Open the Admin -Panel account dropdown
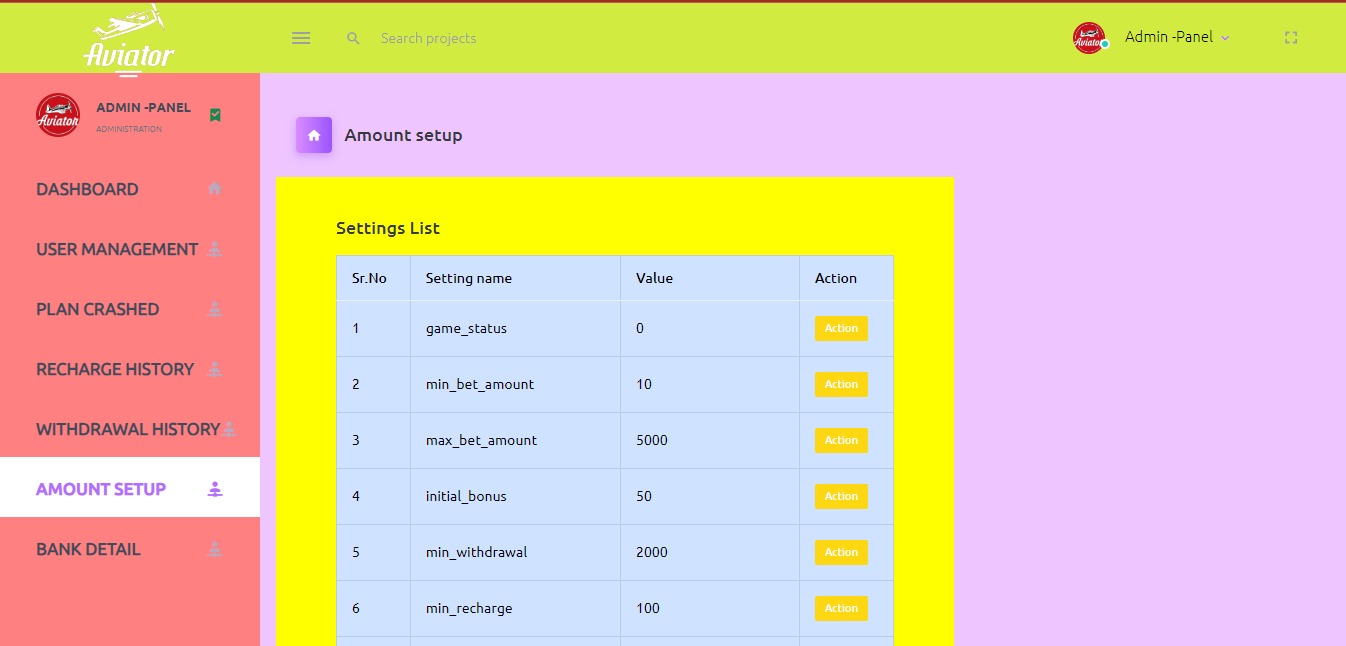The width and height of the screenshot is (1346, 646). click(x=1176, y=37)
